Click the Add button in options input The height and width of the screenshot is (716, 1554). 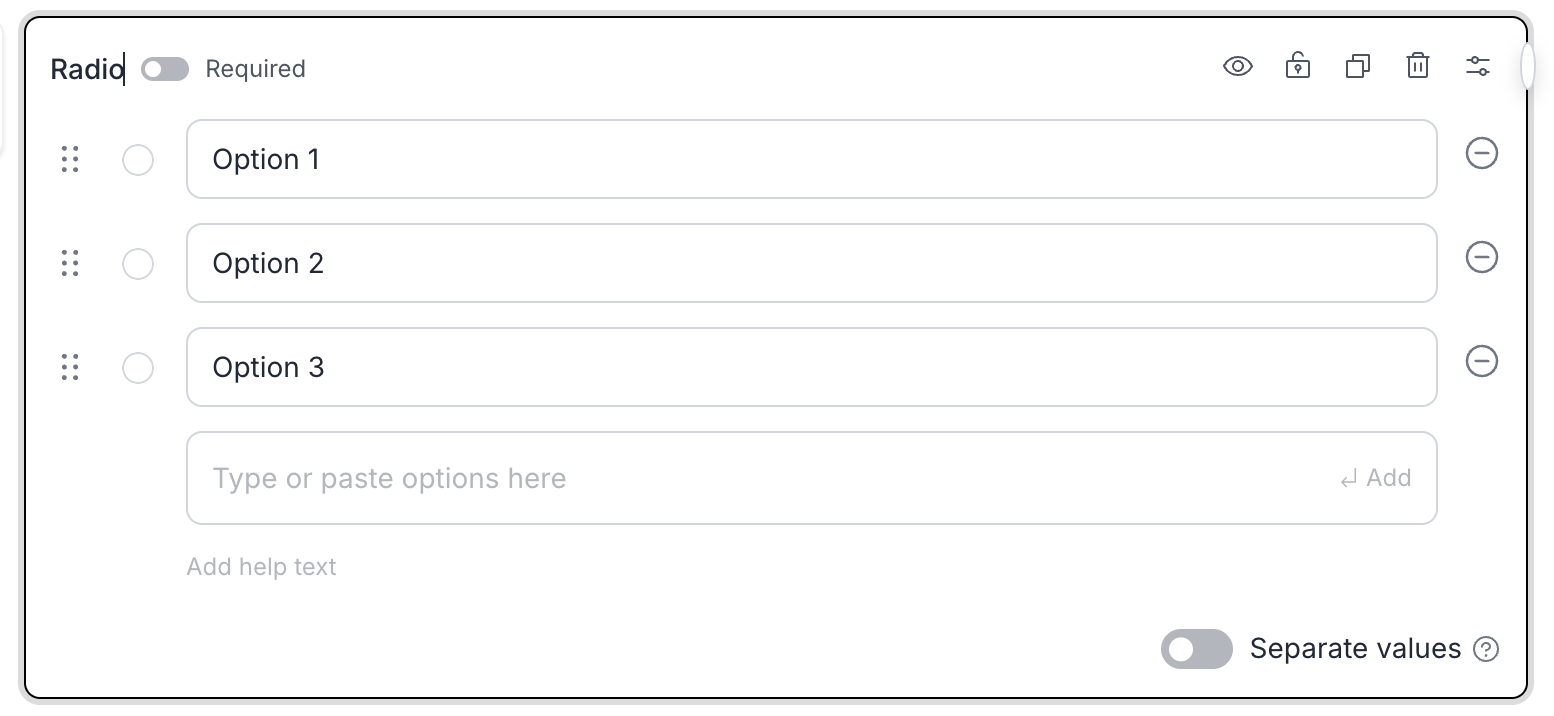1376,478
